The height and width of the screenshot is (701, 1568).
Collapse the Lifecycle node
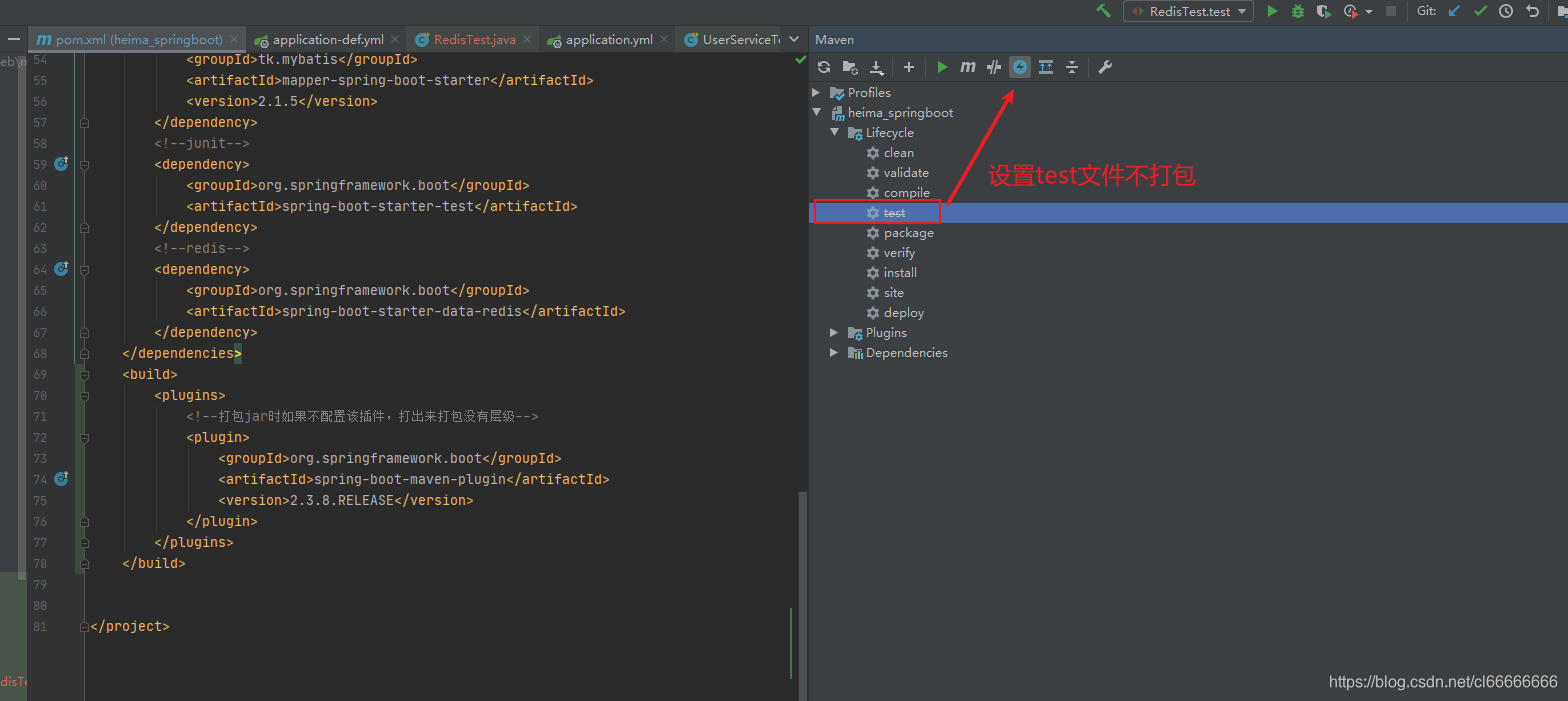click(835, 132)
